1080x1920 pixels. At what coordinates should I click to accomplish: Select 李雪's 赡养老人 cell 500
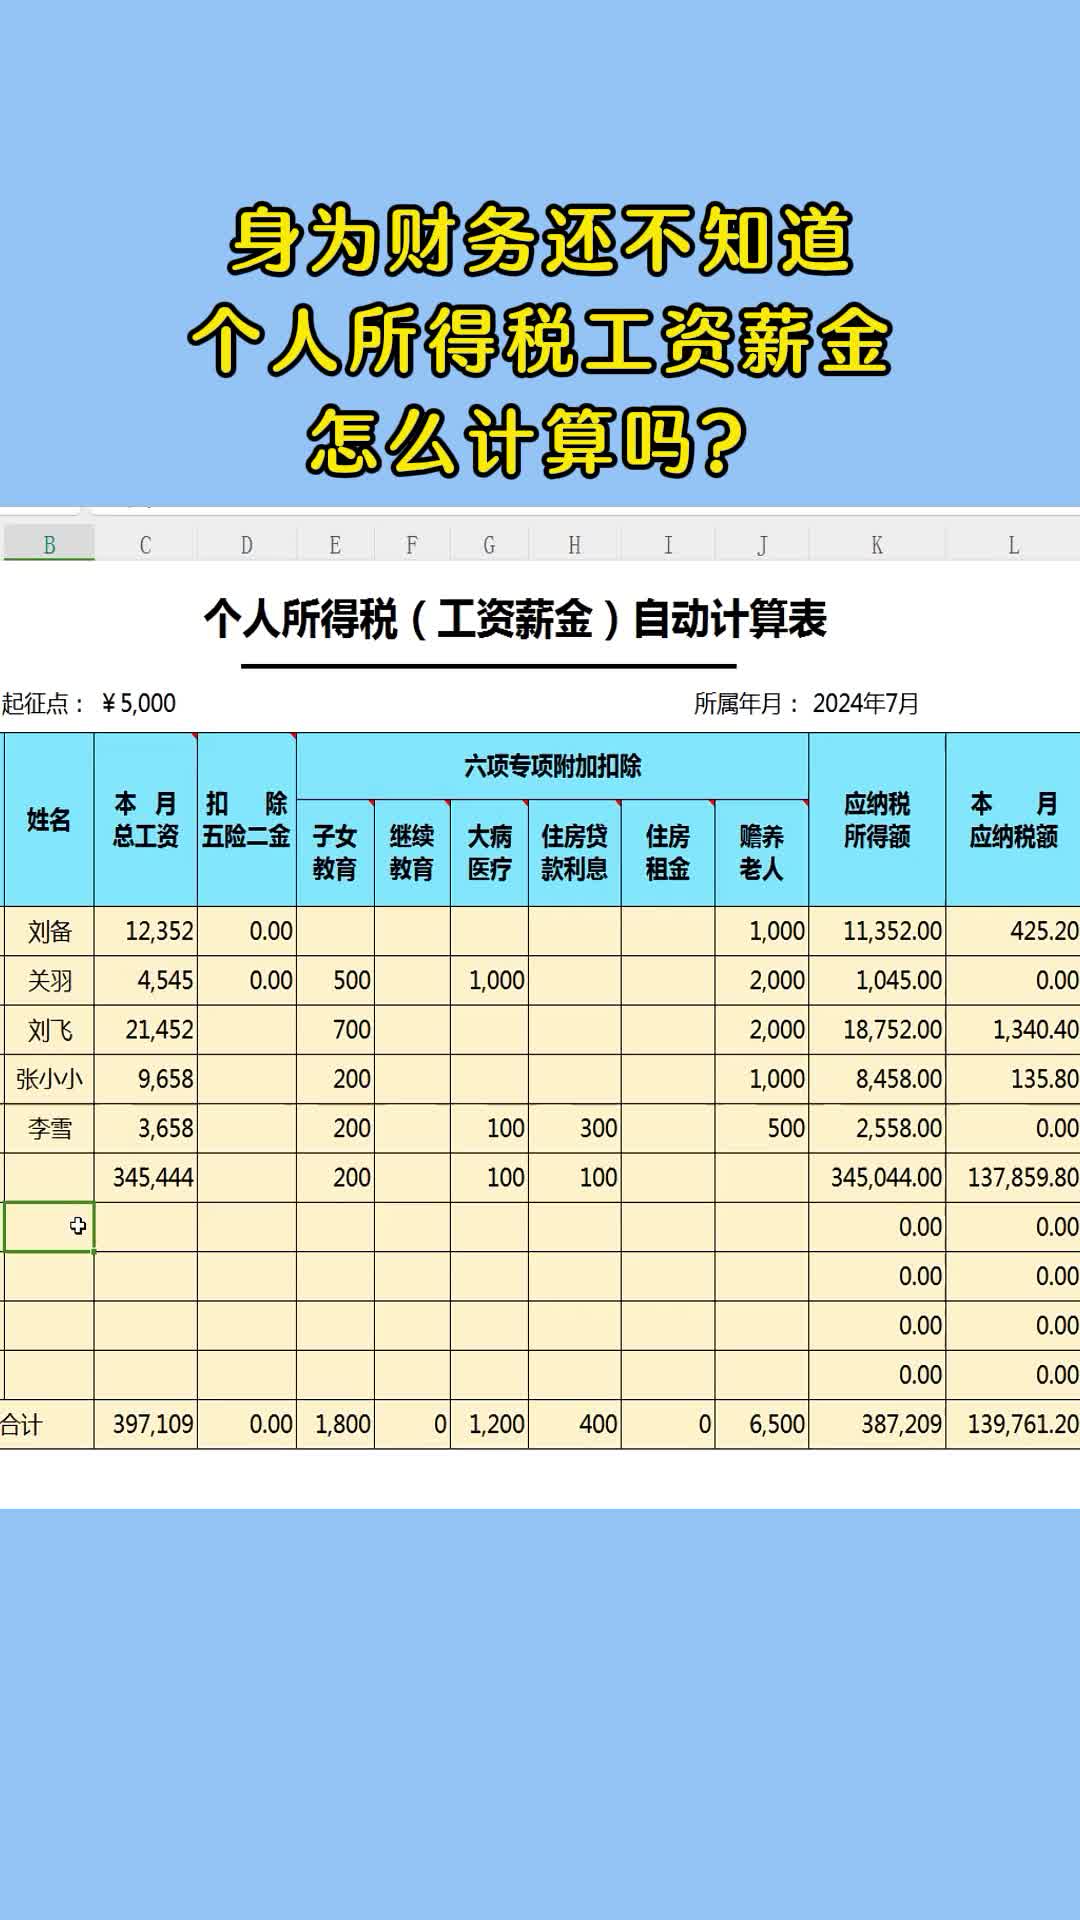(762, 1128)
